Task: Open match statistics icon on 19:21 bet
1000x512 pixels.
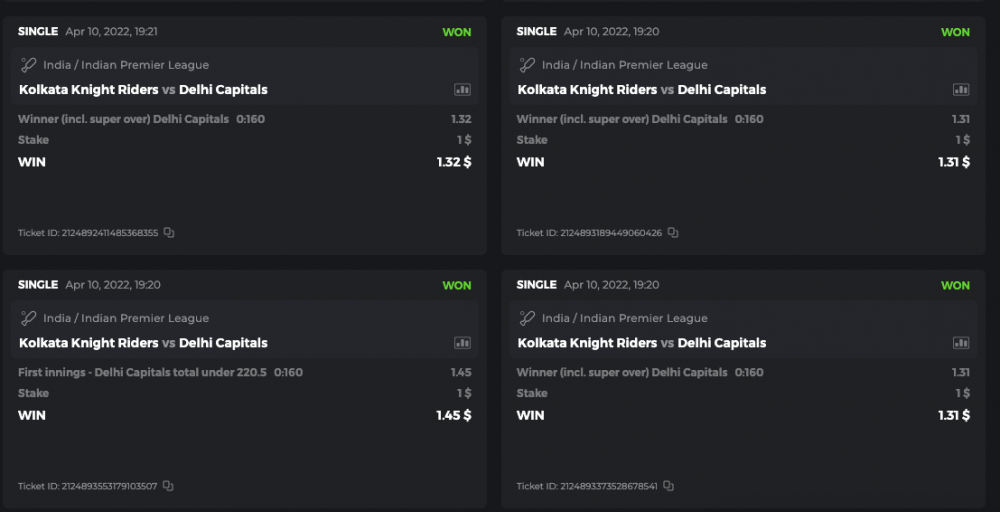Action: coord(462,90)
